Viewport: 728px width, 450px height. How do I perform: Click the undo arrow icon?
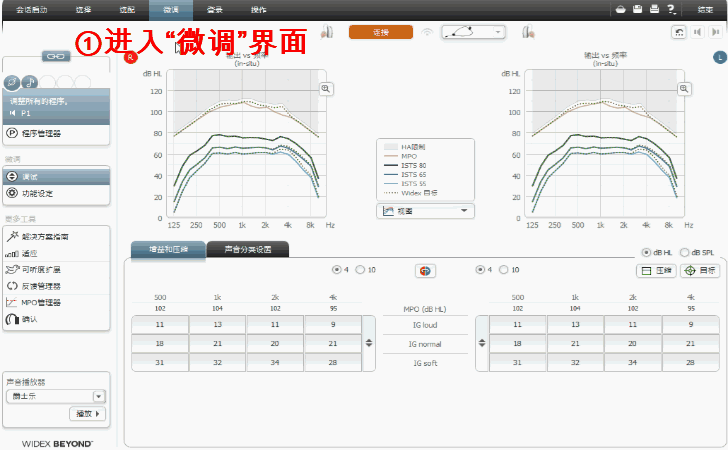pos(681,32)
